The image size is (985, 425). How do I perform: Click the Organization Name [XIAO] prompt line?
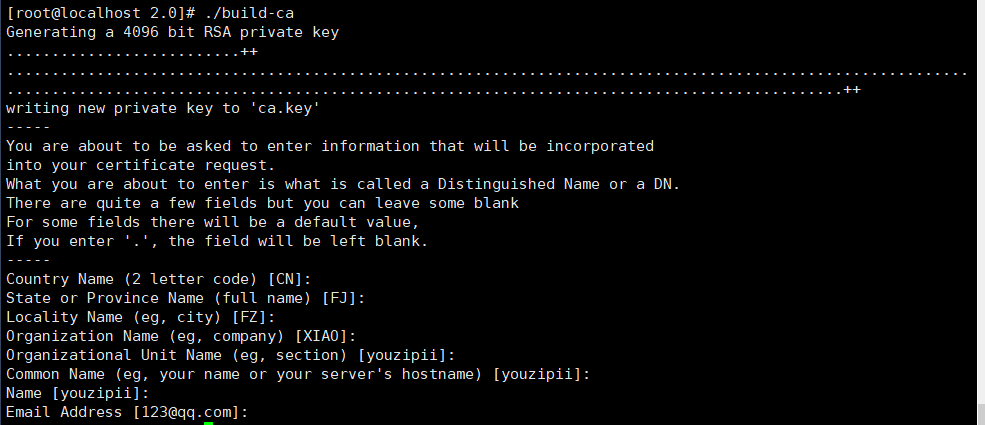[x=182, y=336]
